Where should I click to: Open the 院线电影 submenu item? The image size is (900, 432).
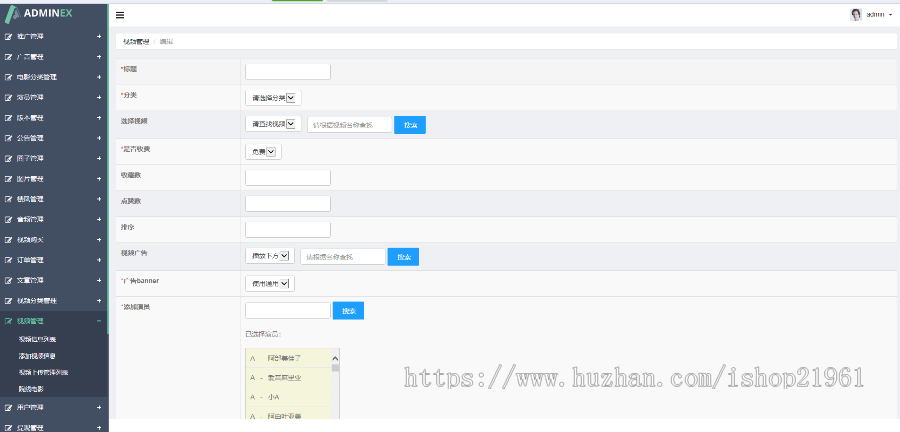point(31,389)
